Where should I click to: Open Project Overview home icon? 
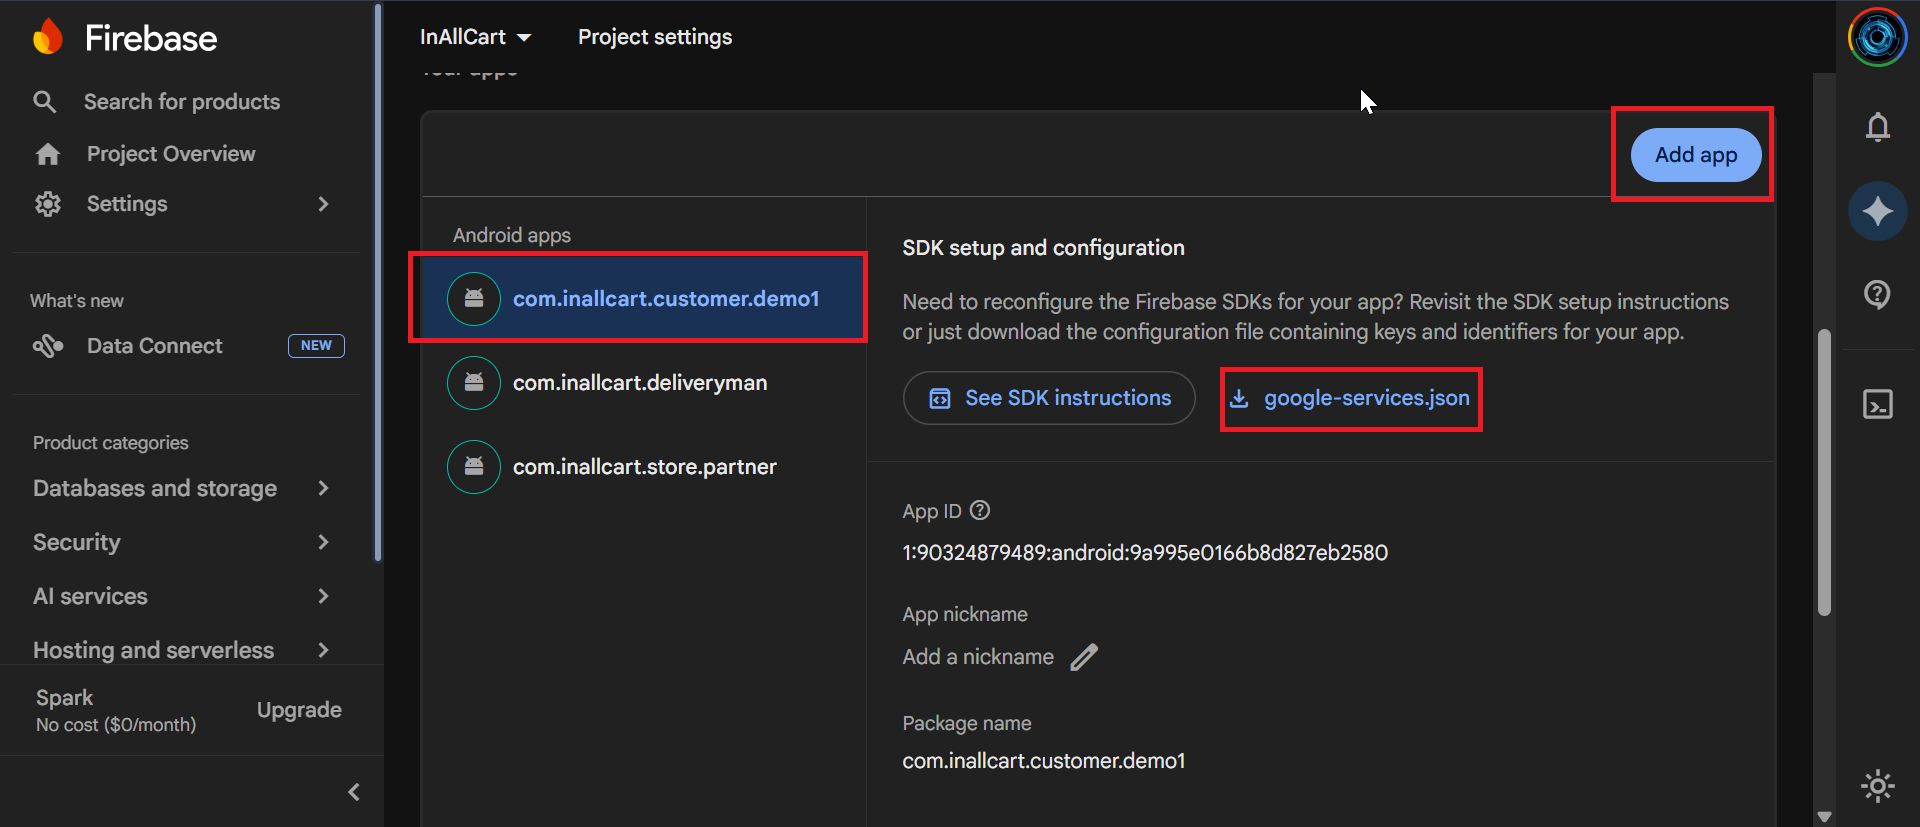(x=47, y=154)
